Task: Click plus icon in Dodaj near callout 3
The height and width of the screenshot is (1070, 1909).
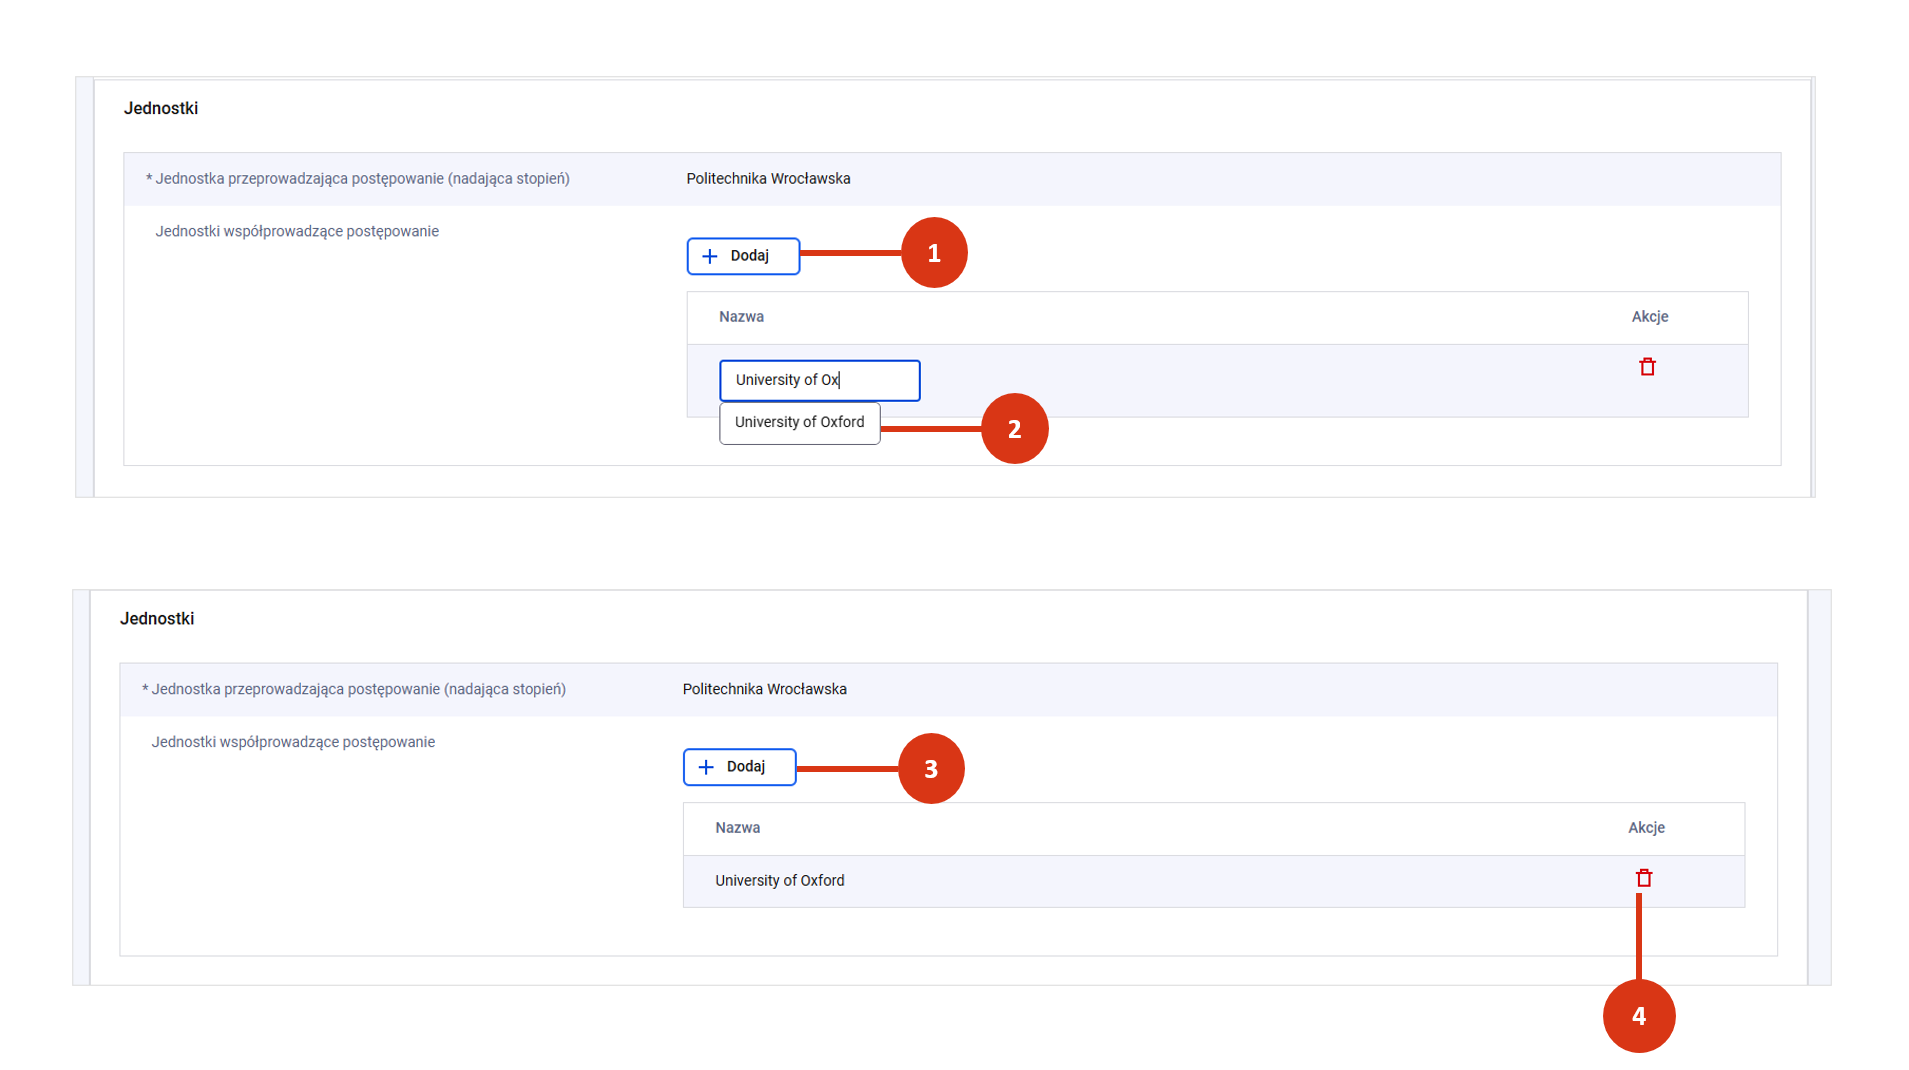Action: [x=706, y=767]
